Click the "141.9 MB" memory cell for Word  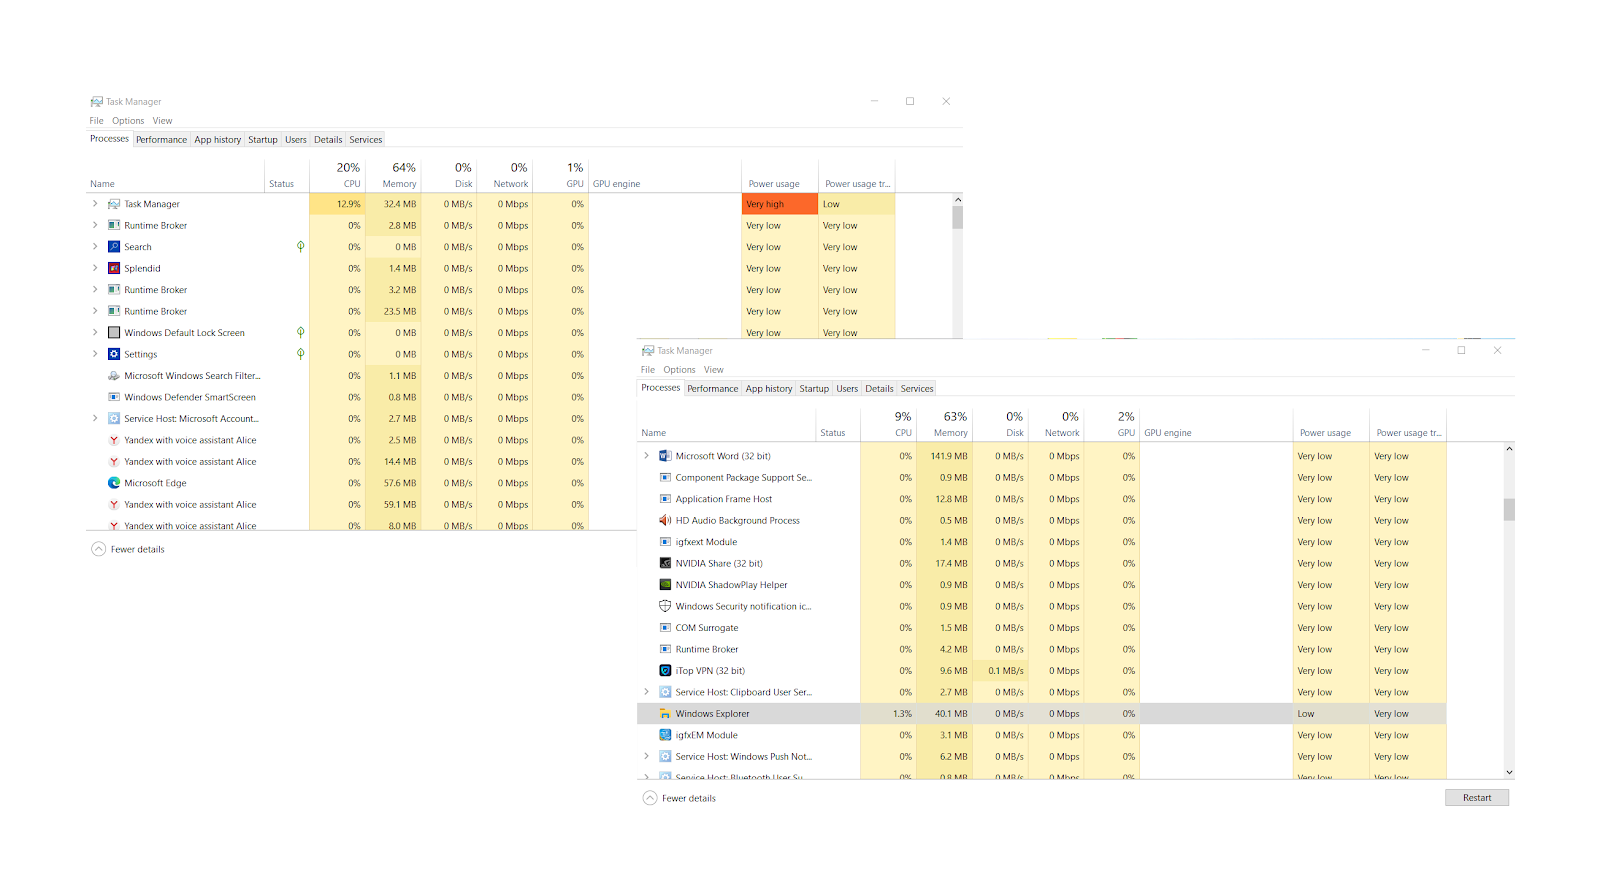point(945,456)
